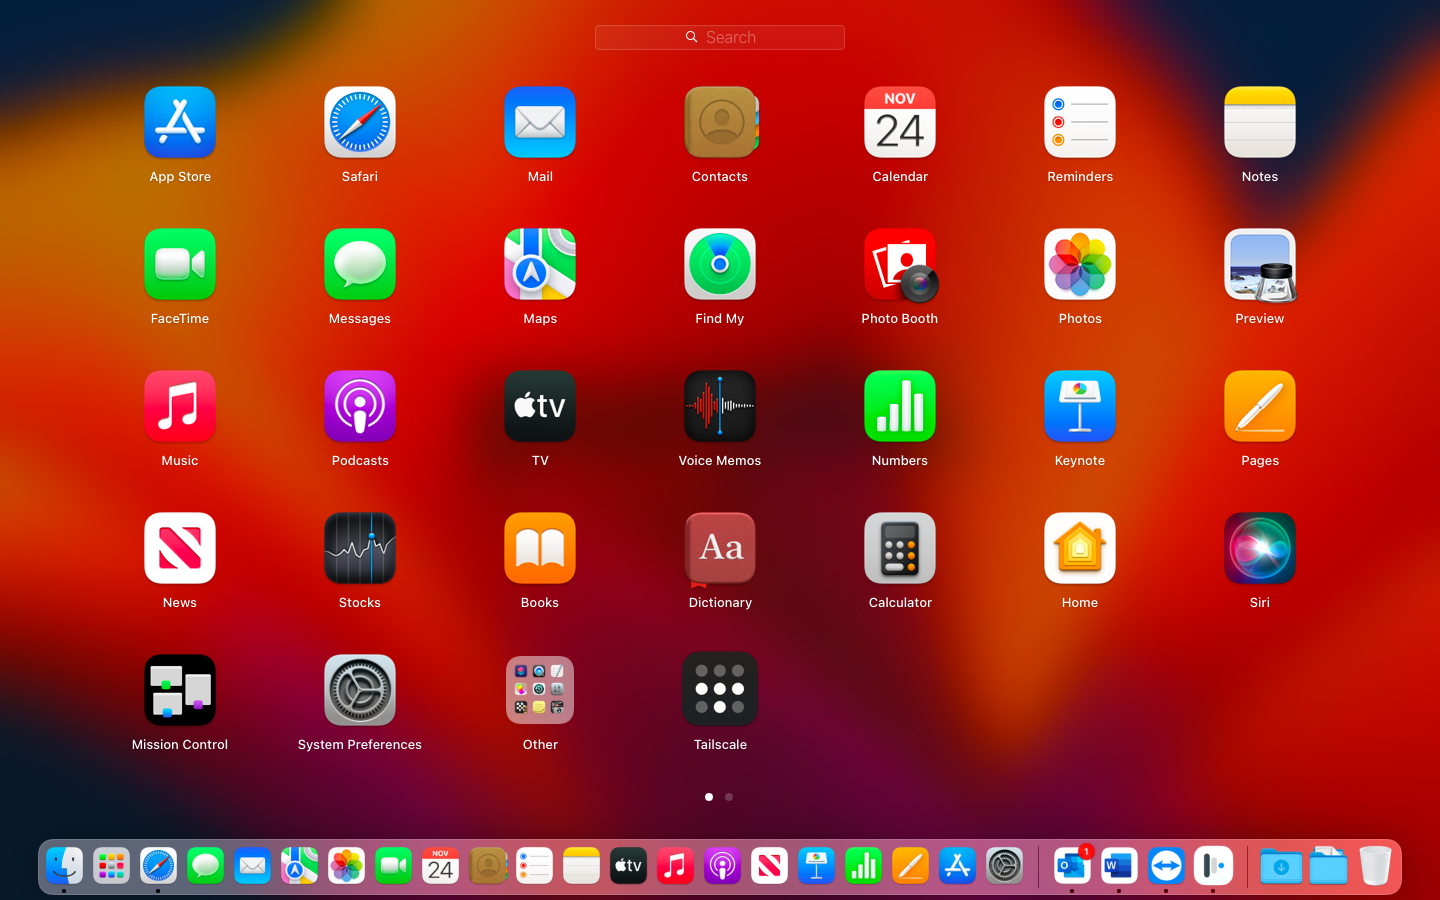Open the Podcasts app in the grid
Viewport: 1440px width, 900px height.
pos(359,407)
